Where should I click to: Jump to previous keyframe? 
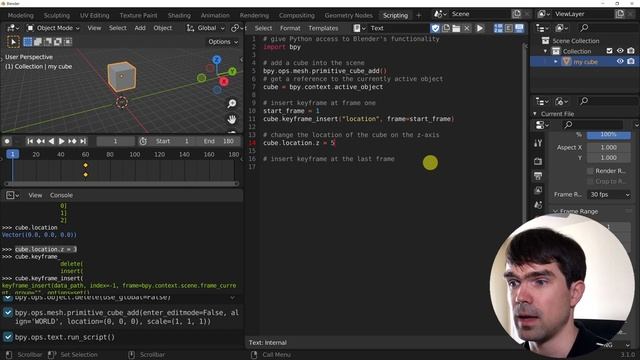(41, 141)
